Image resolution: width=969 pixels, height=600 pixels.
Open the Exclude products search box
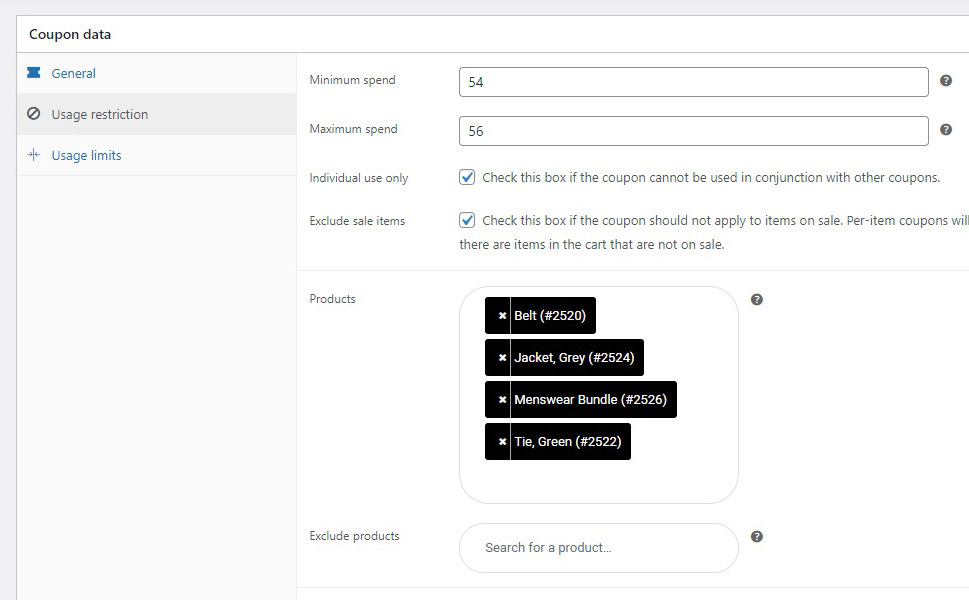click(598, 548)
